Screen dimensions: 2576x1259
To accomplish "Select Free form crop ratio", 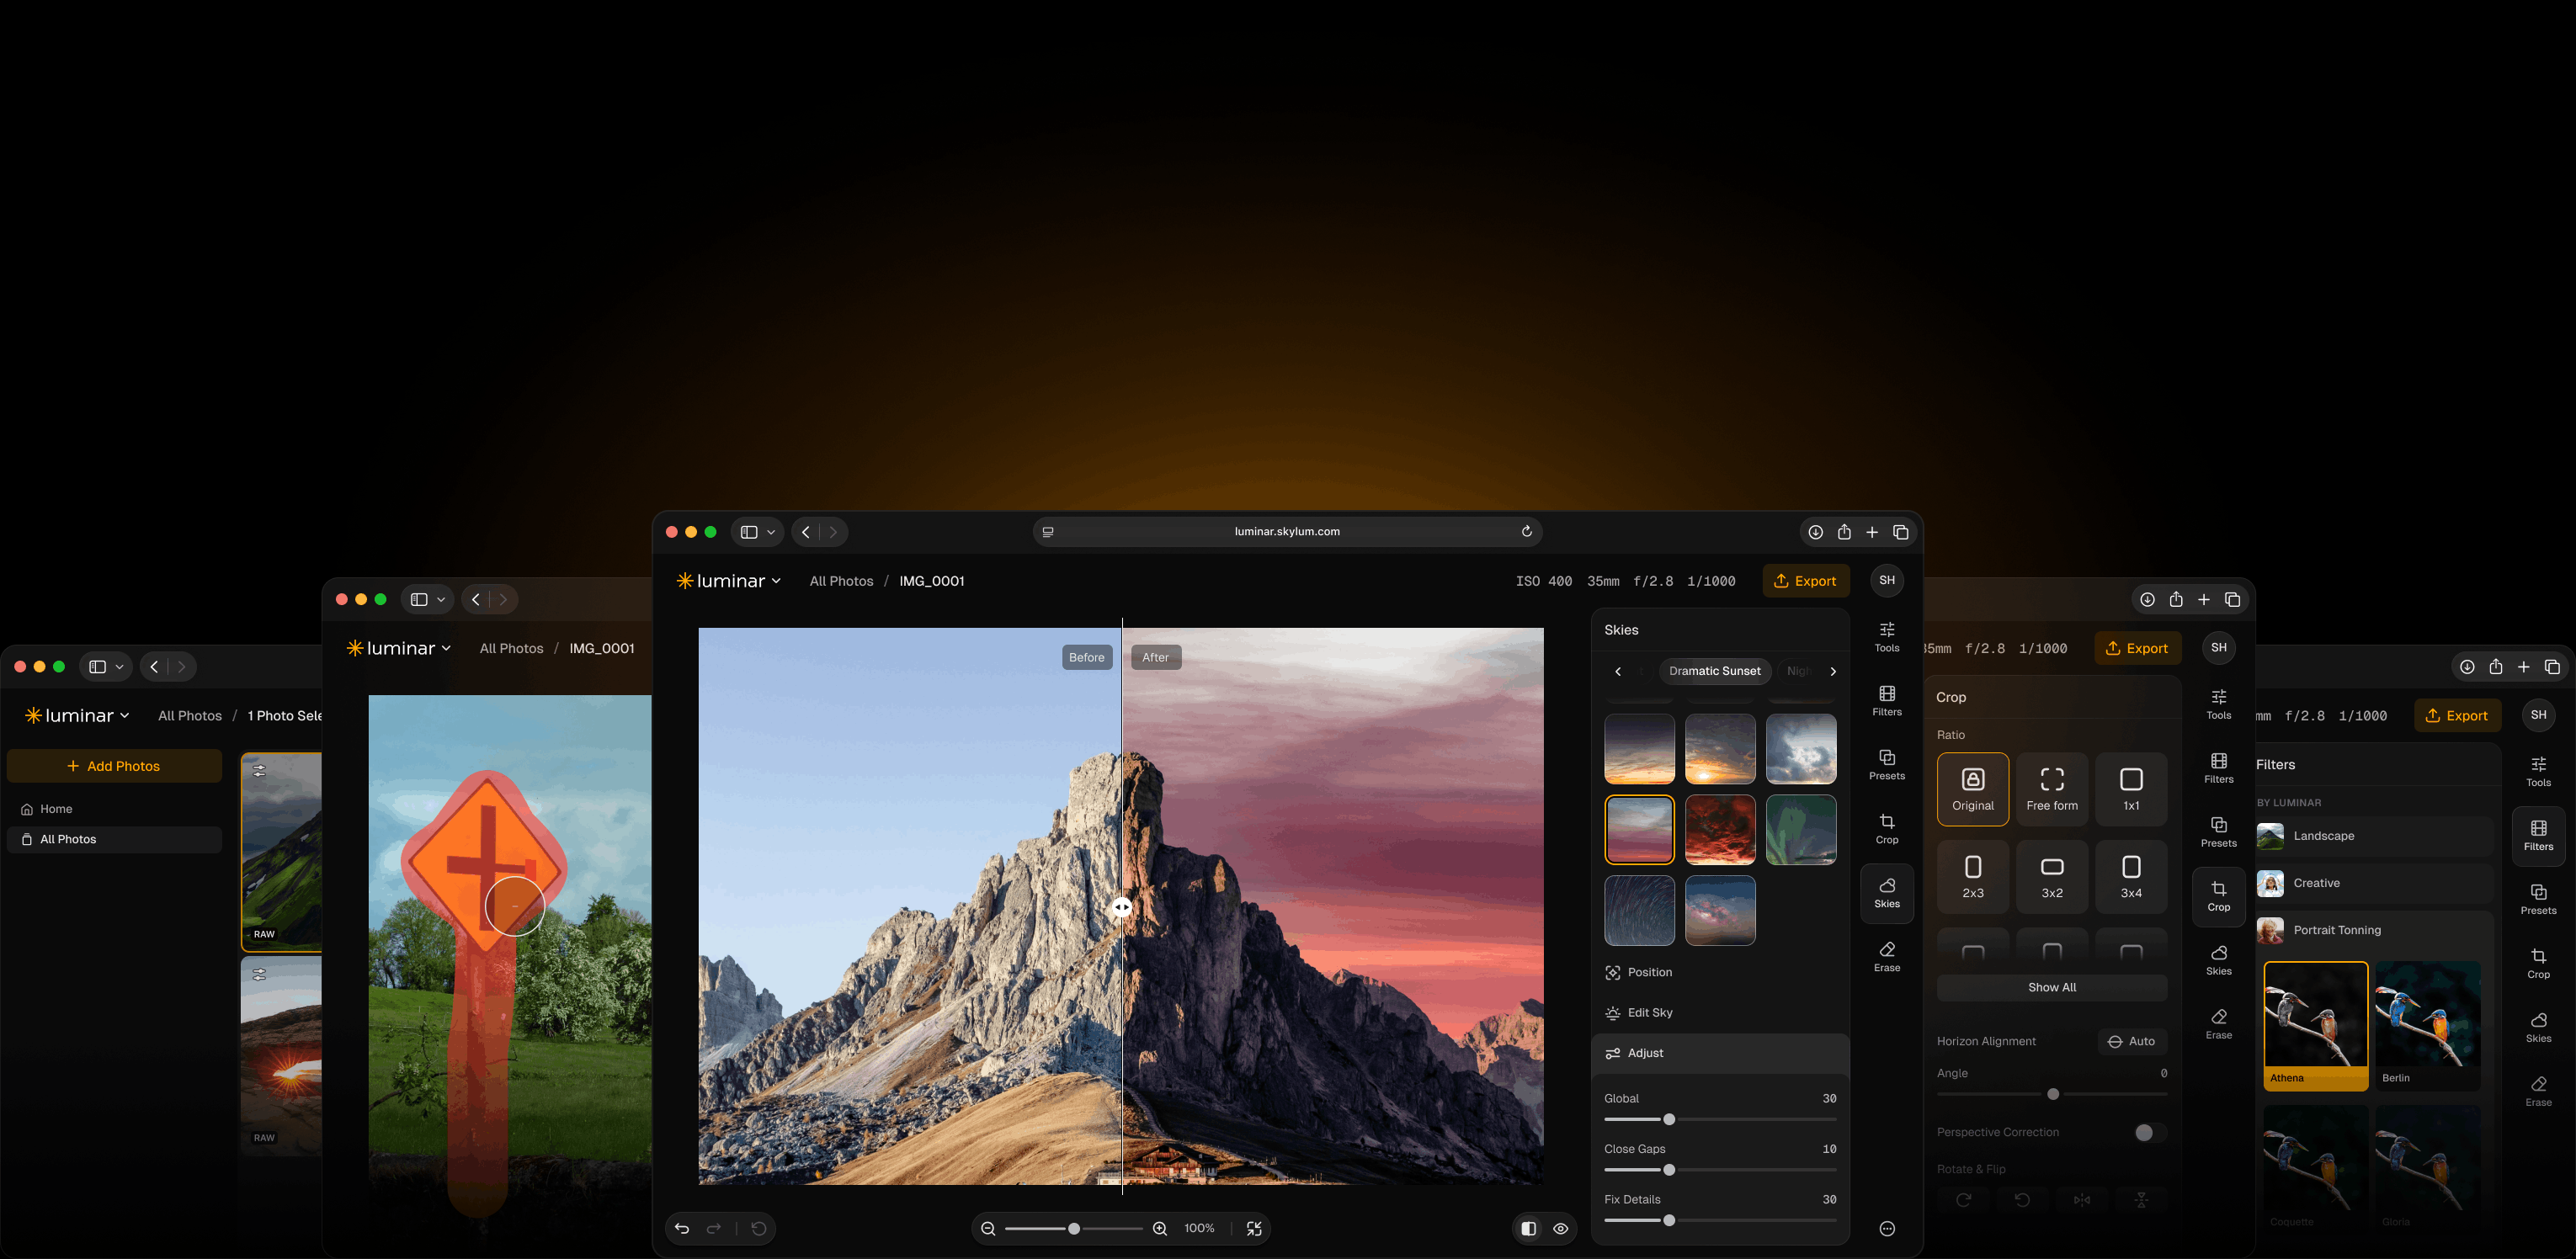I will point(2051,789).
